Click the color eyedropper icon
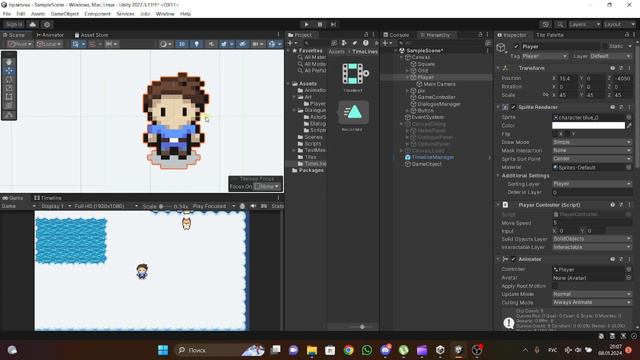This screenshot has height=360, width=640. pos(629,126)
